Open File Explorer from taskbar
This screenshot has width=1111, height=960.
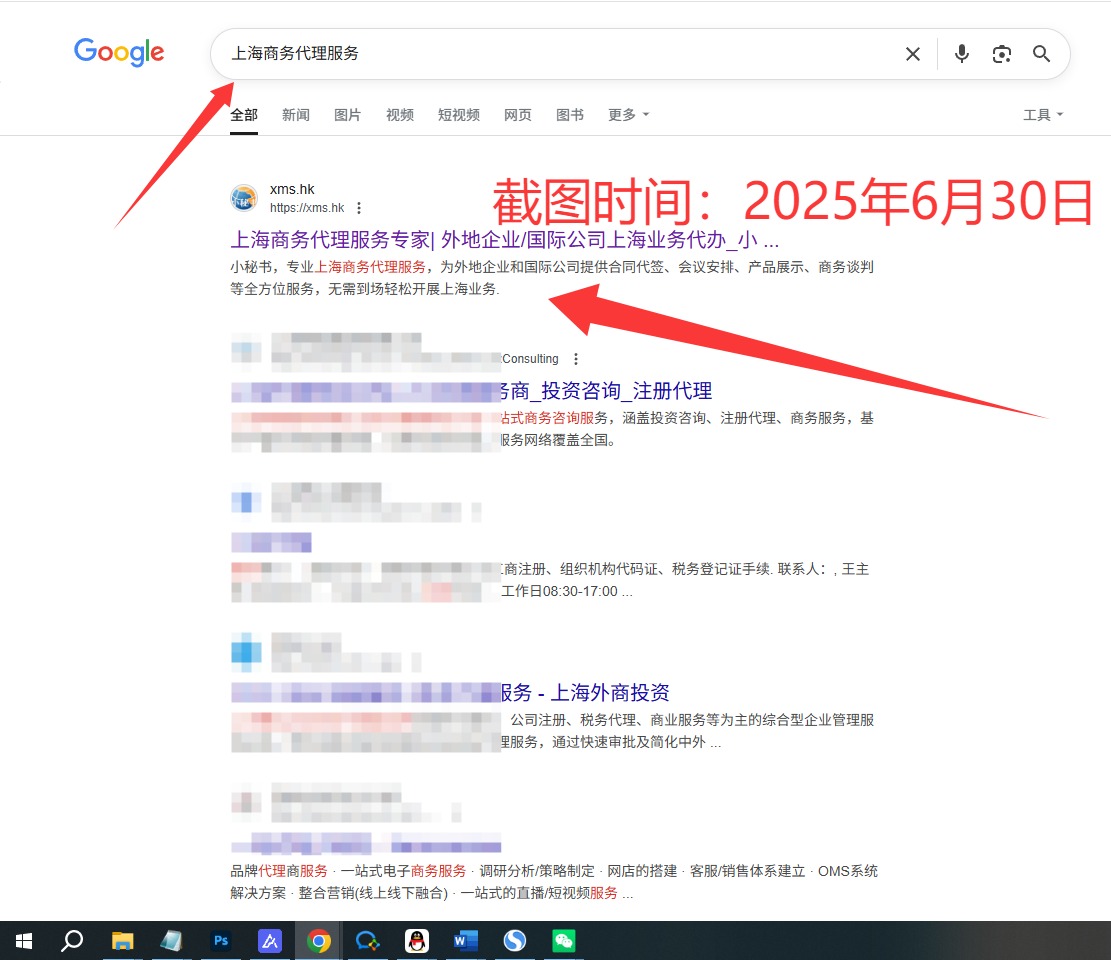pyautogui.click(x=123, y=941)
